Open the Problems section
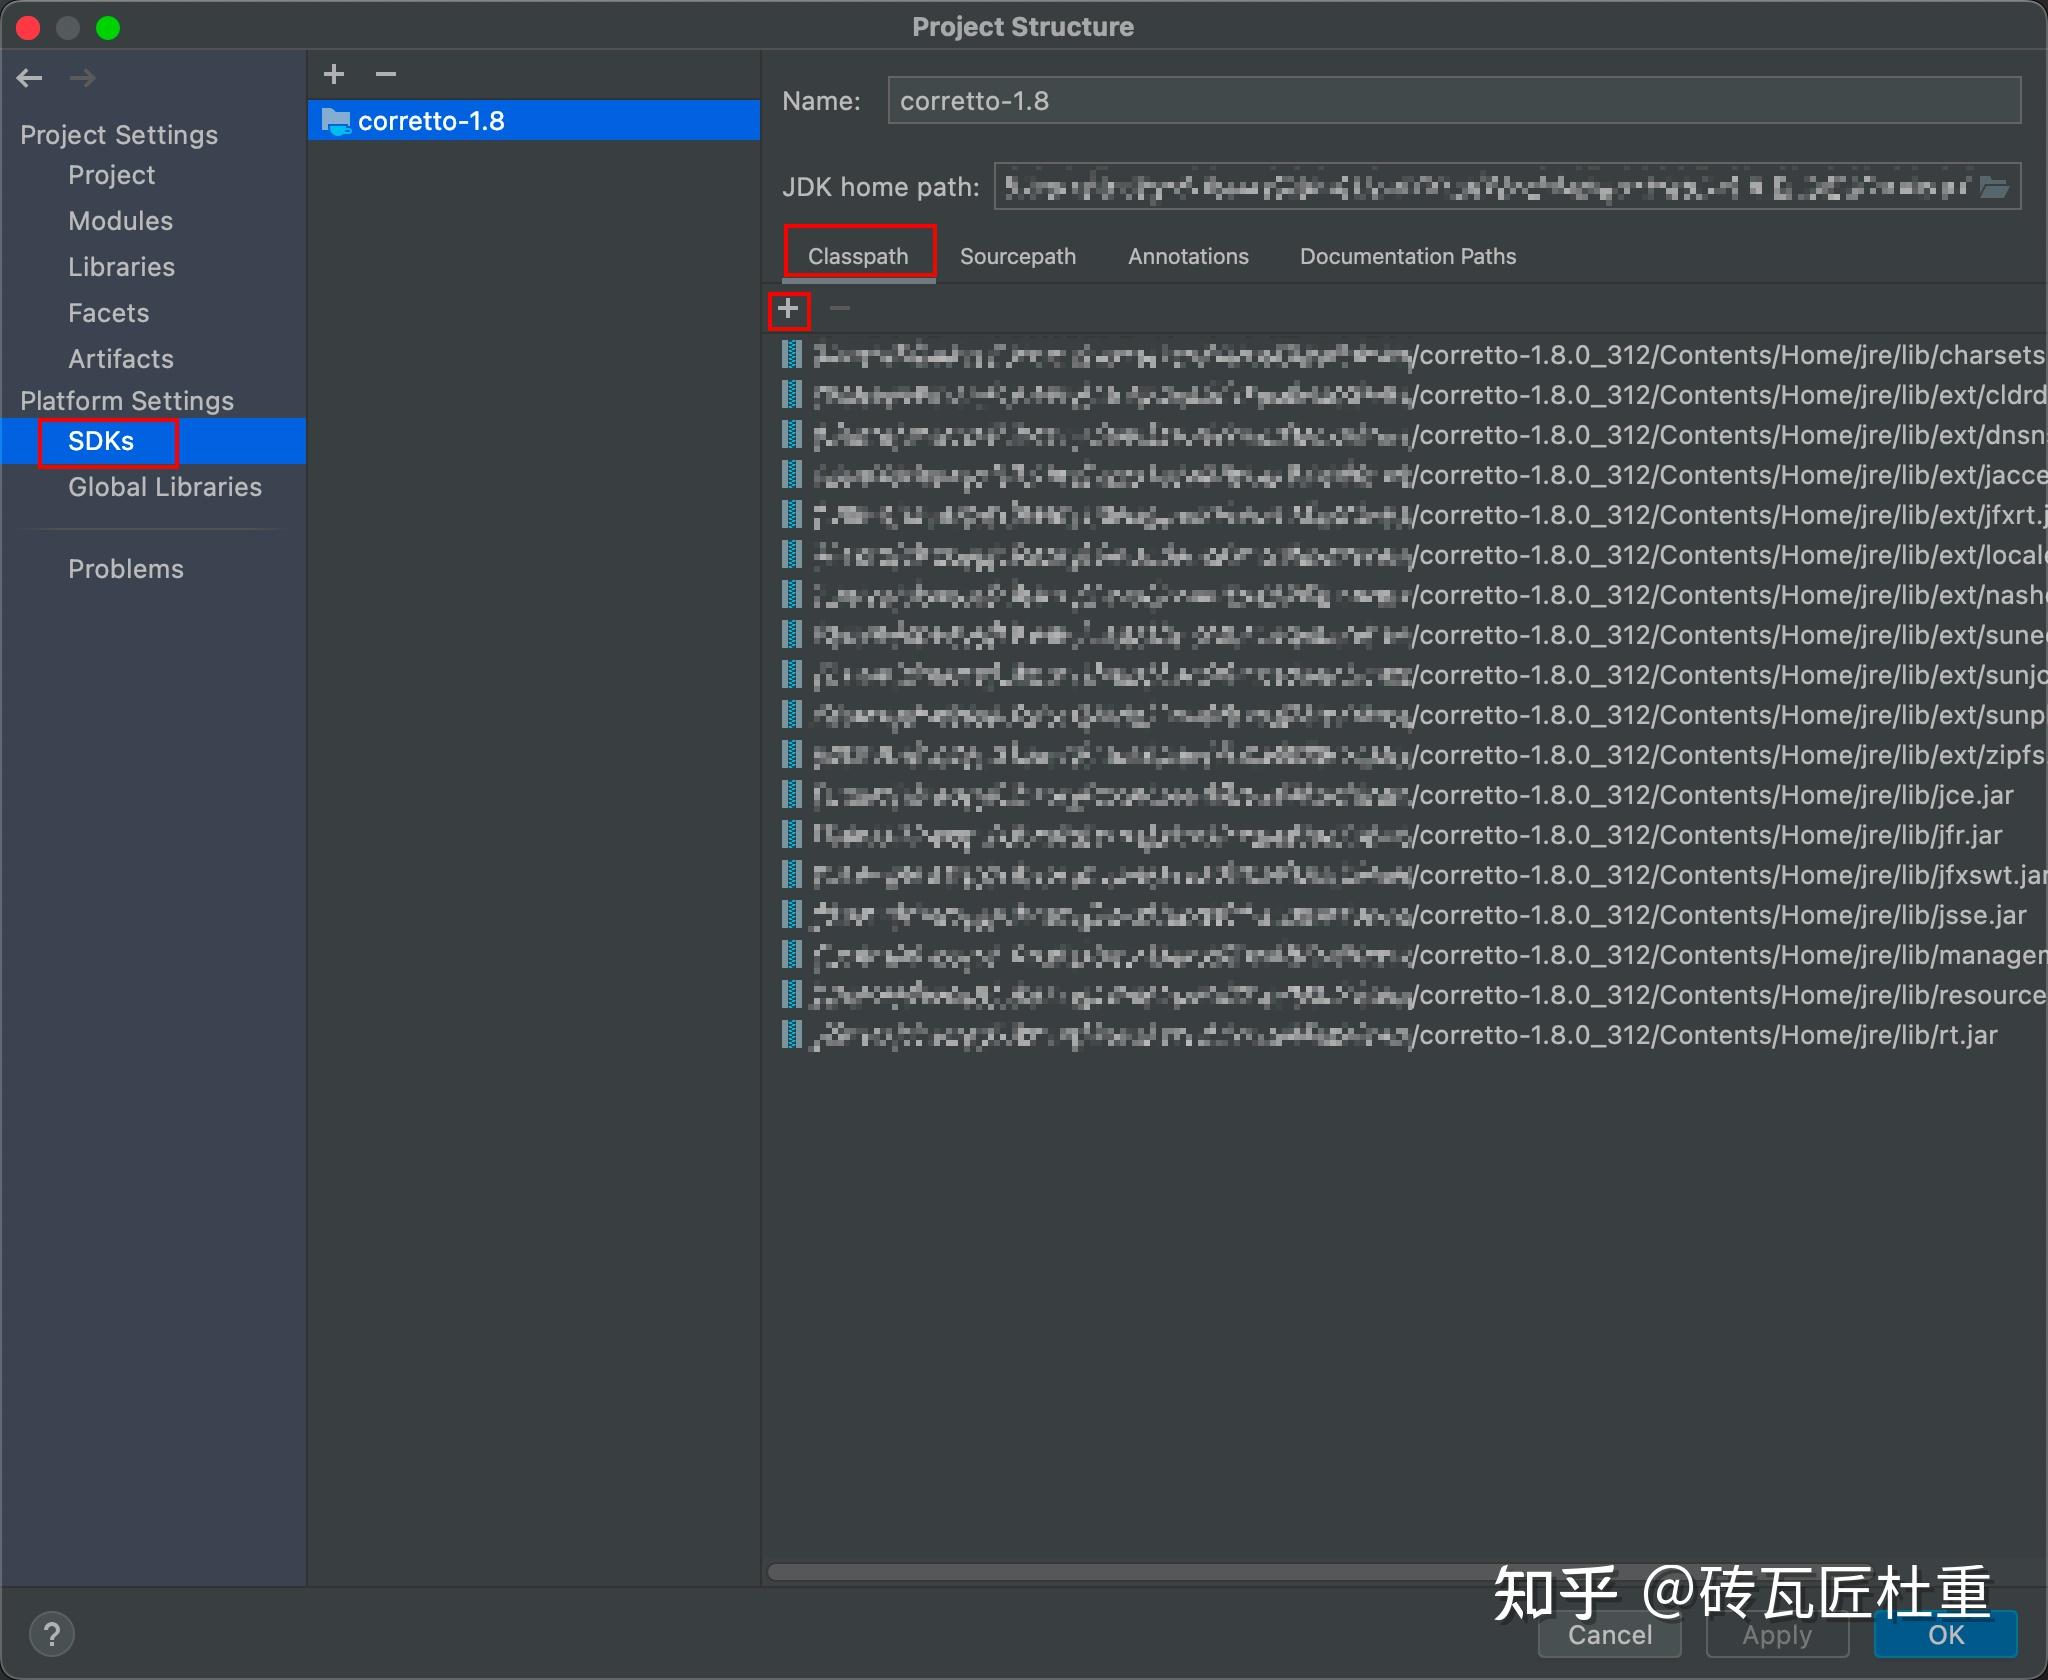The height and width of the screenshot is (1680, 2048). (126, 569)
